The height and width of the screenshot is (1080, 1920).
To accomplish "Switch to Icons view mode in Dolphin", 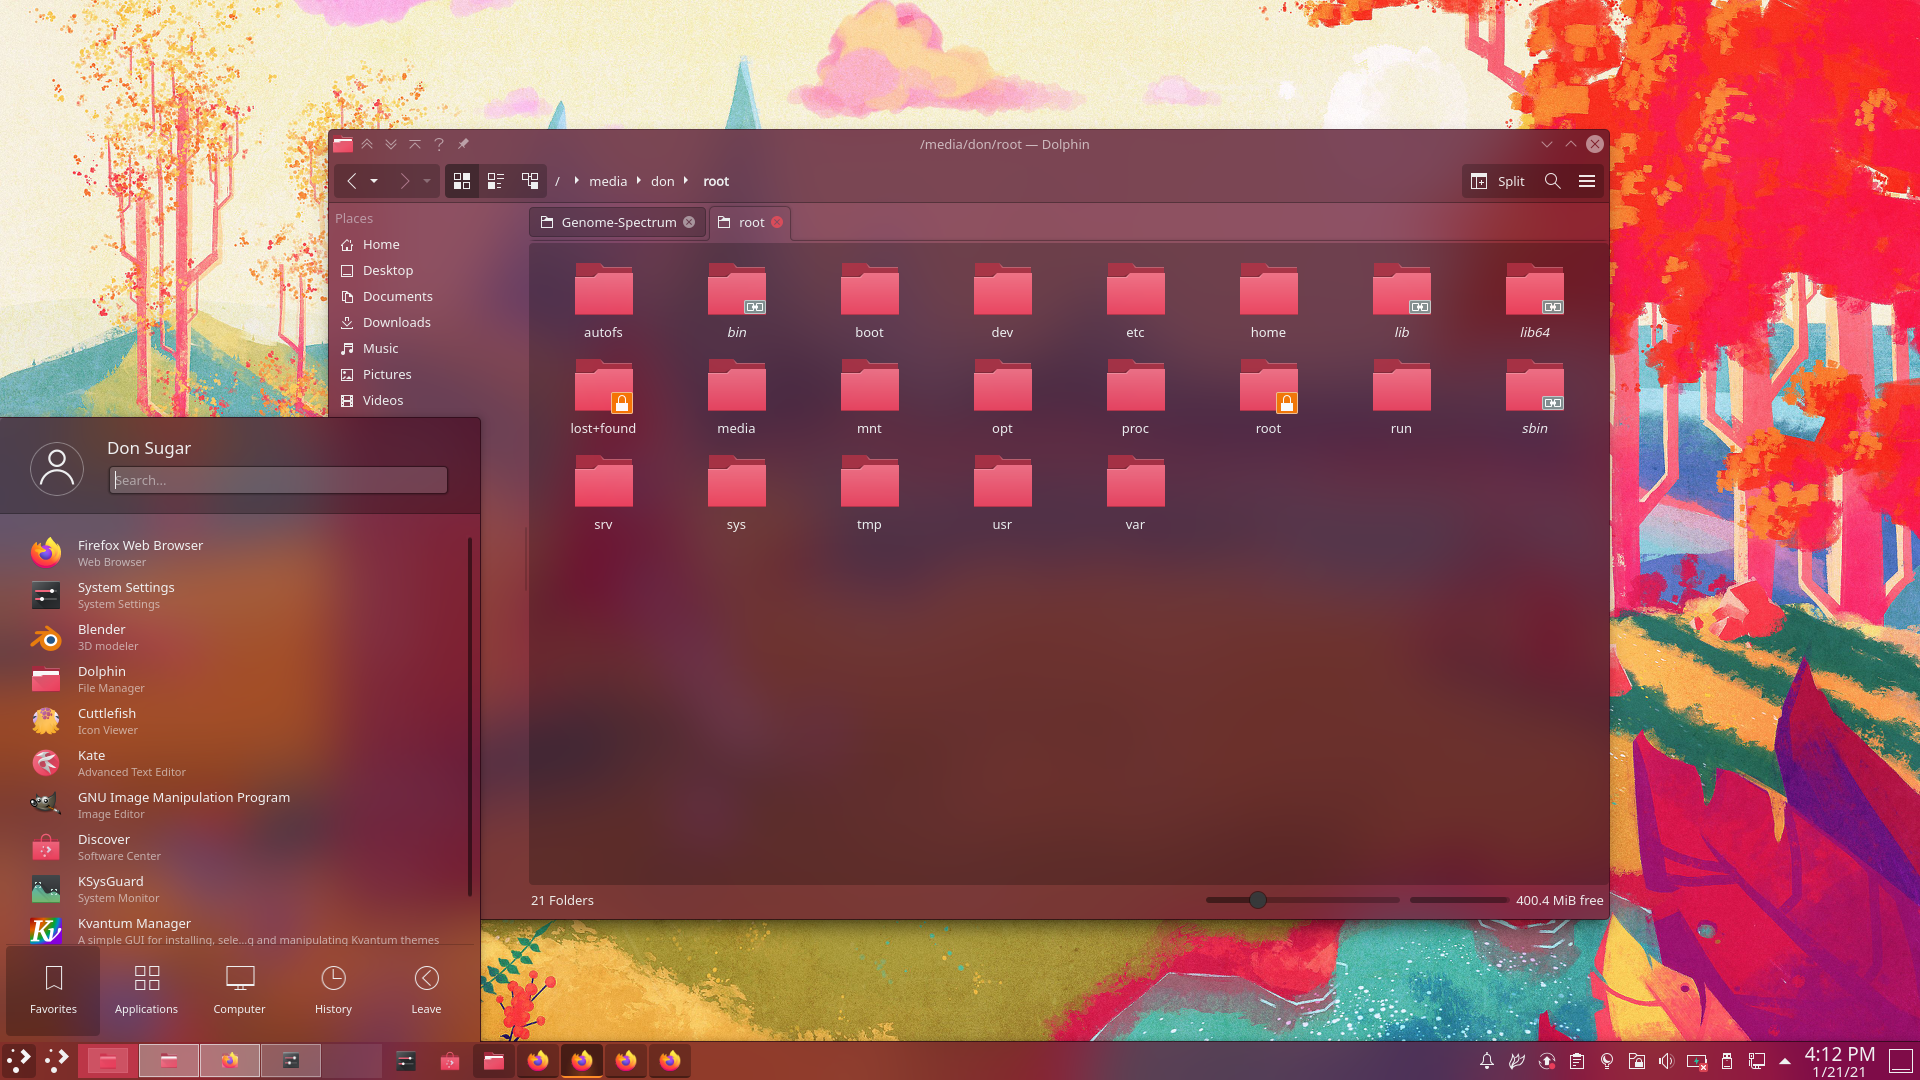I will point(461,181).
